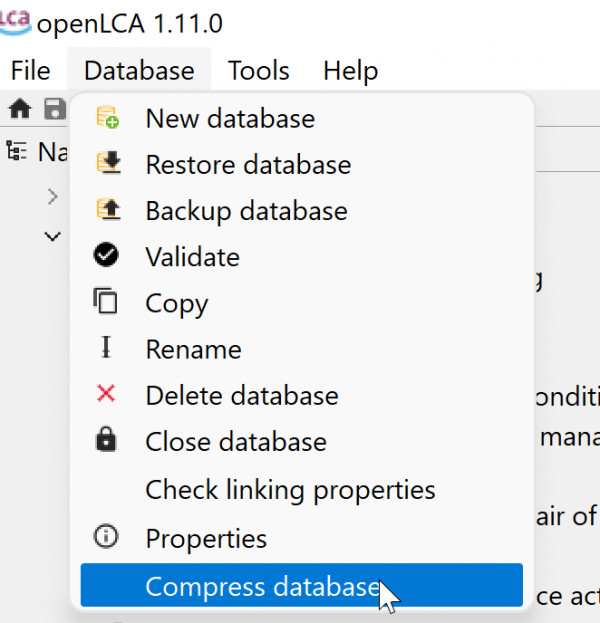The height and width of the screenshot is (623, 600).
Task: Choose Restore database menu entry
Action: (302, 164)
